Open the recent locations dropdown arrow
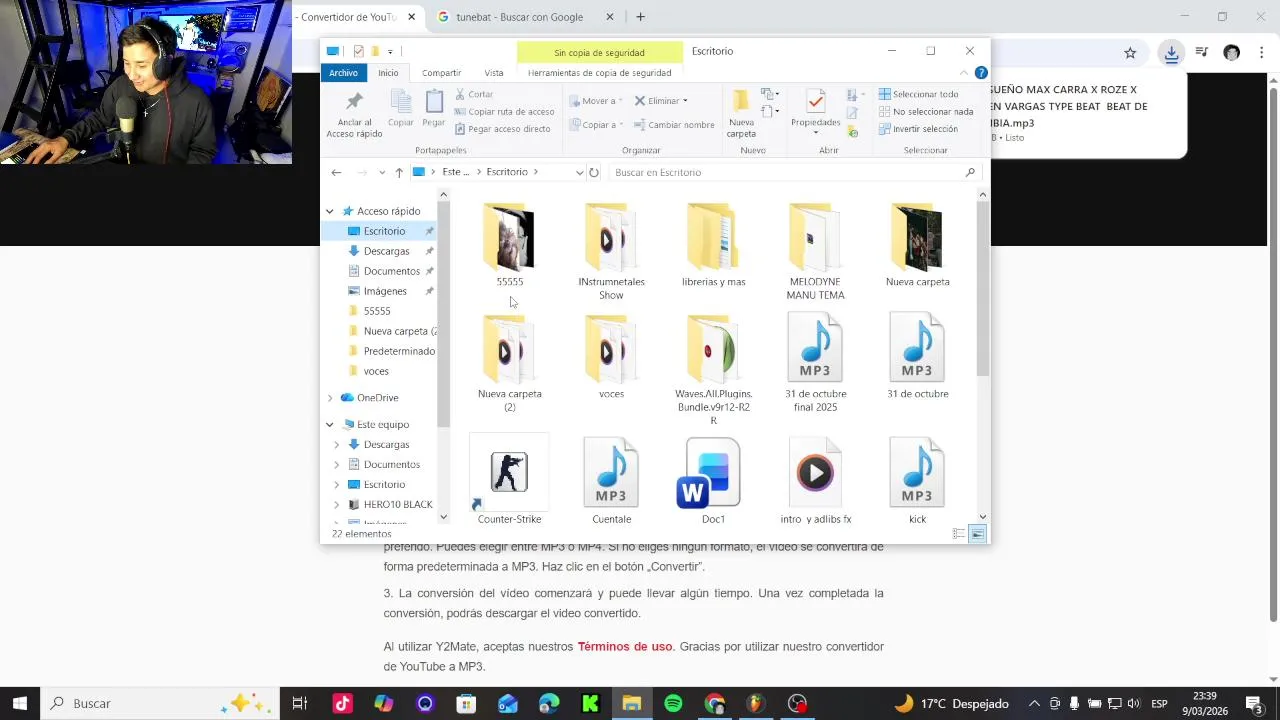This screenshot has height=720, width=1280. coord(381,172)
